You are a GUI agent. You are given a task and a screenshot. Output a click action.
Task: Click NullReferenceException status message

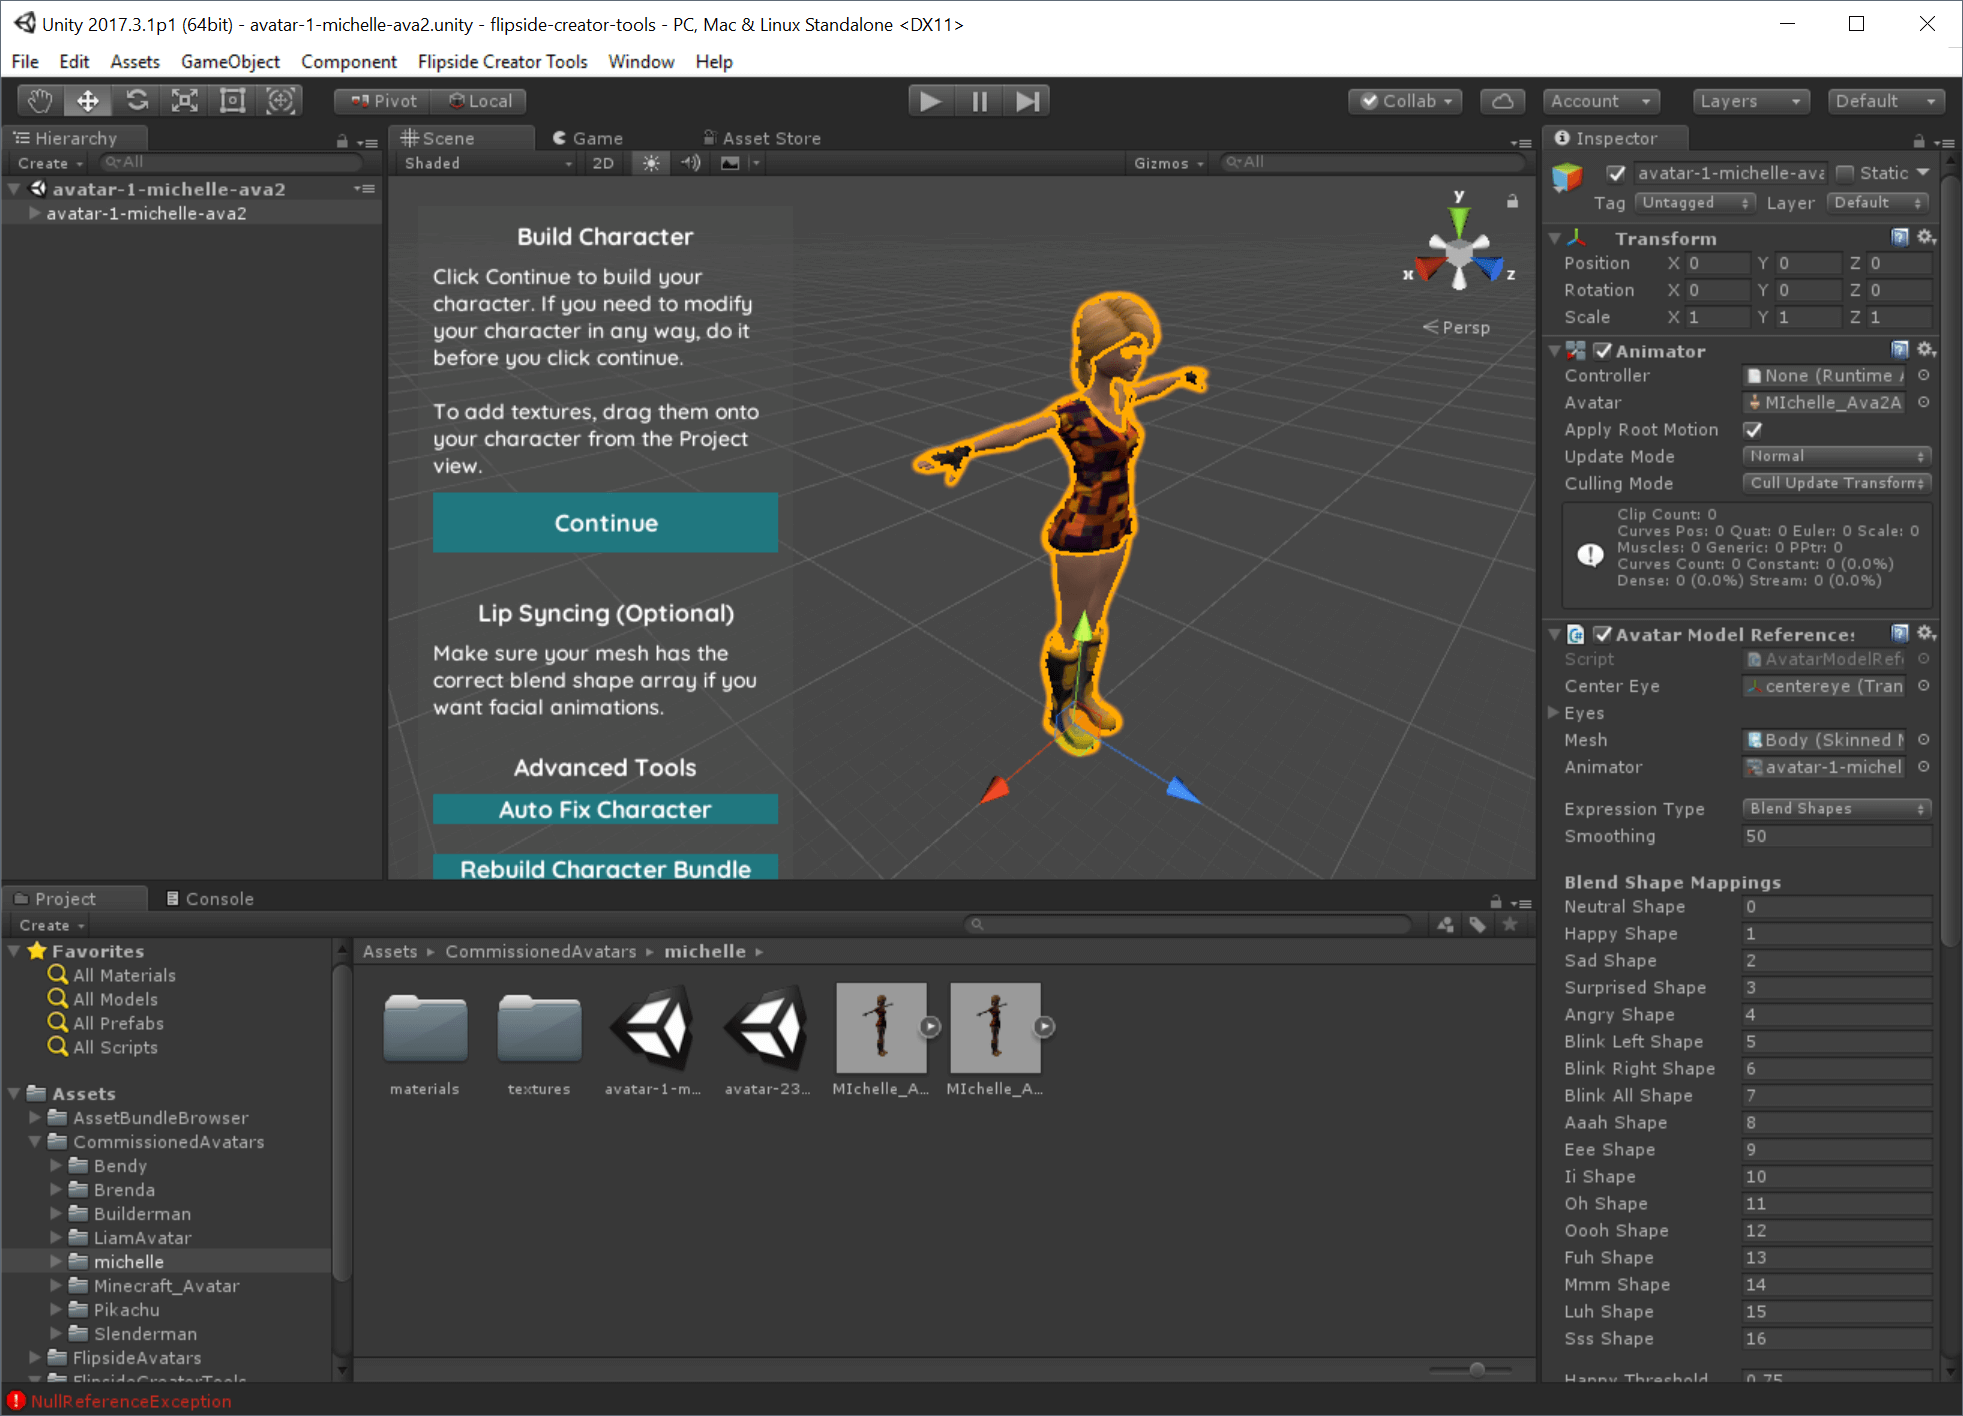point(130,1401)
